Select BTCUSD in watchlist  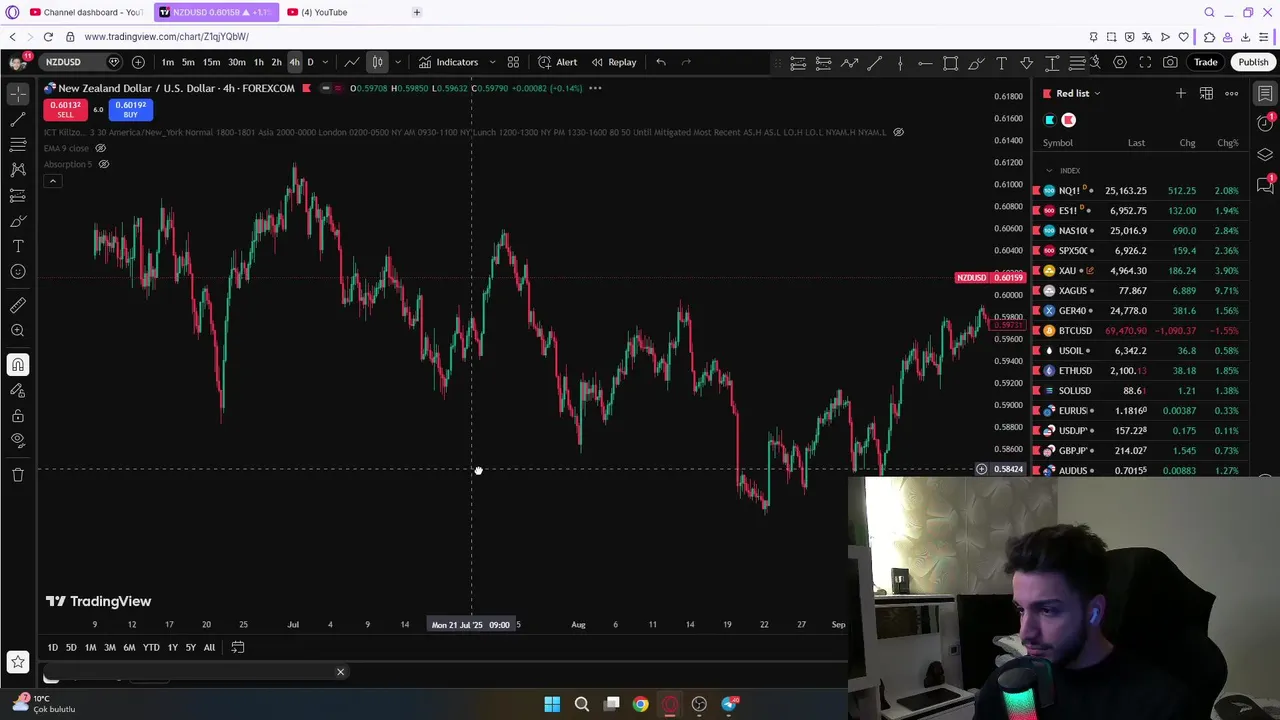[x=1140, y=330]
